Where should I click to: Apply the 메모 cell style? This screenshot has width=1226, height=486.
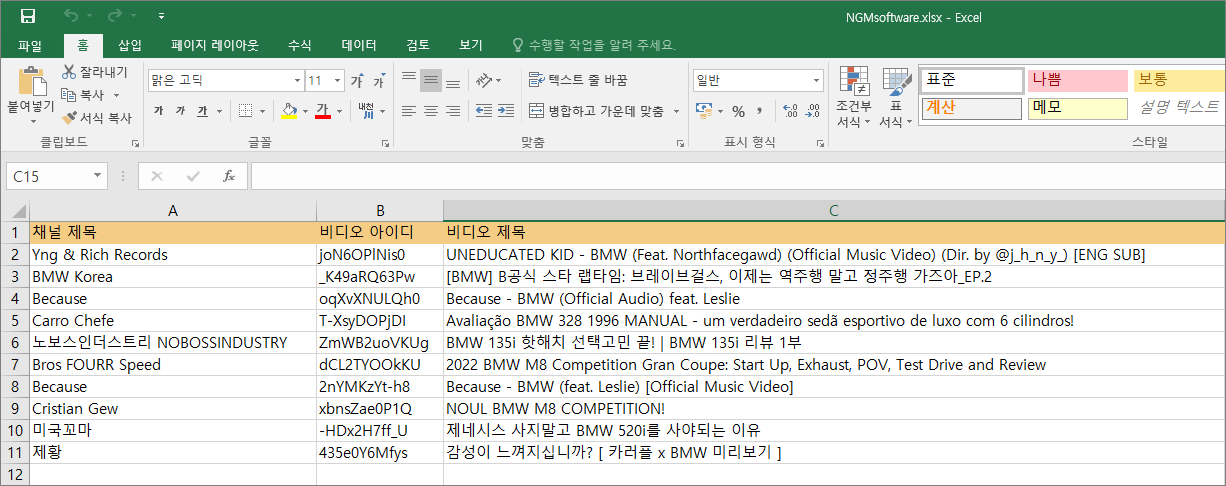[1076, 107]
